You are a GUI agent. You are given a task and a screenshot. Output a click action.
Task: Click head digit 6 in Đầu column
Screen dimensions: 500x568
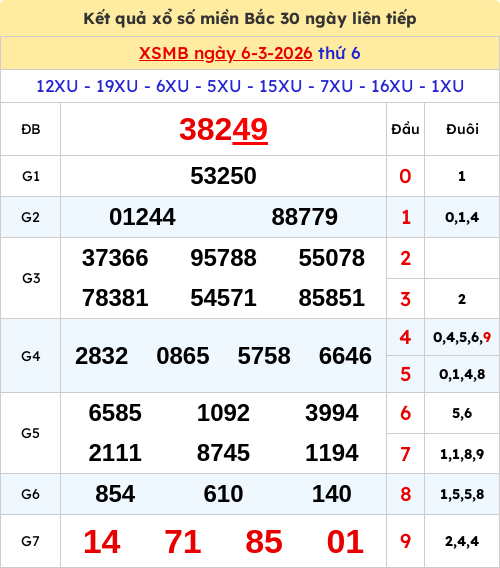click(405, 413)
